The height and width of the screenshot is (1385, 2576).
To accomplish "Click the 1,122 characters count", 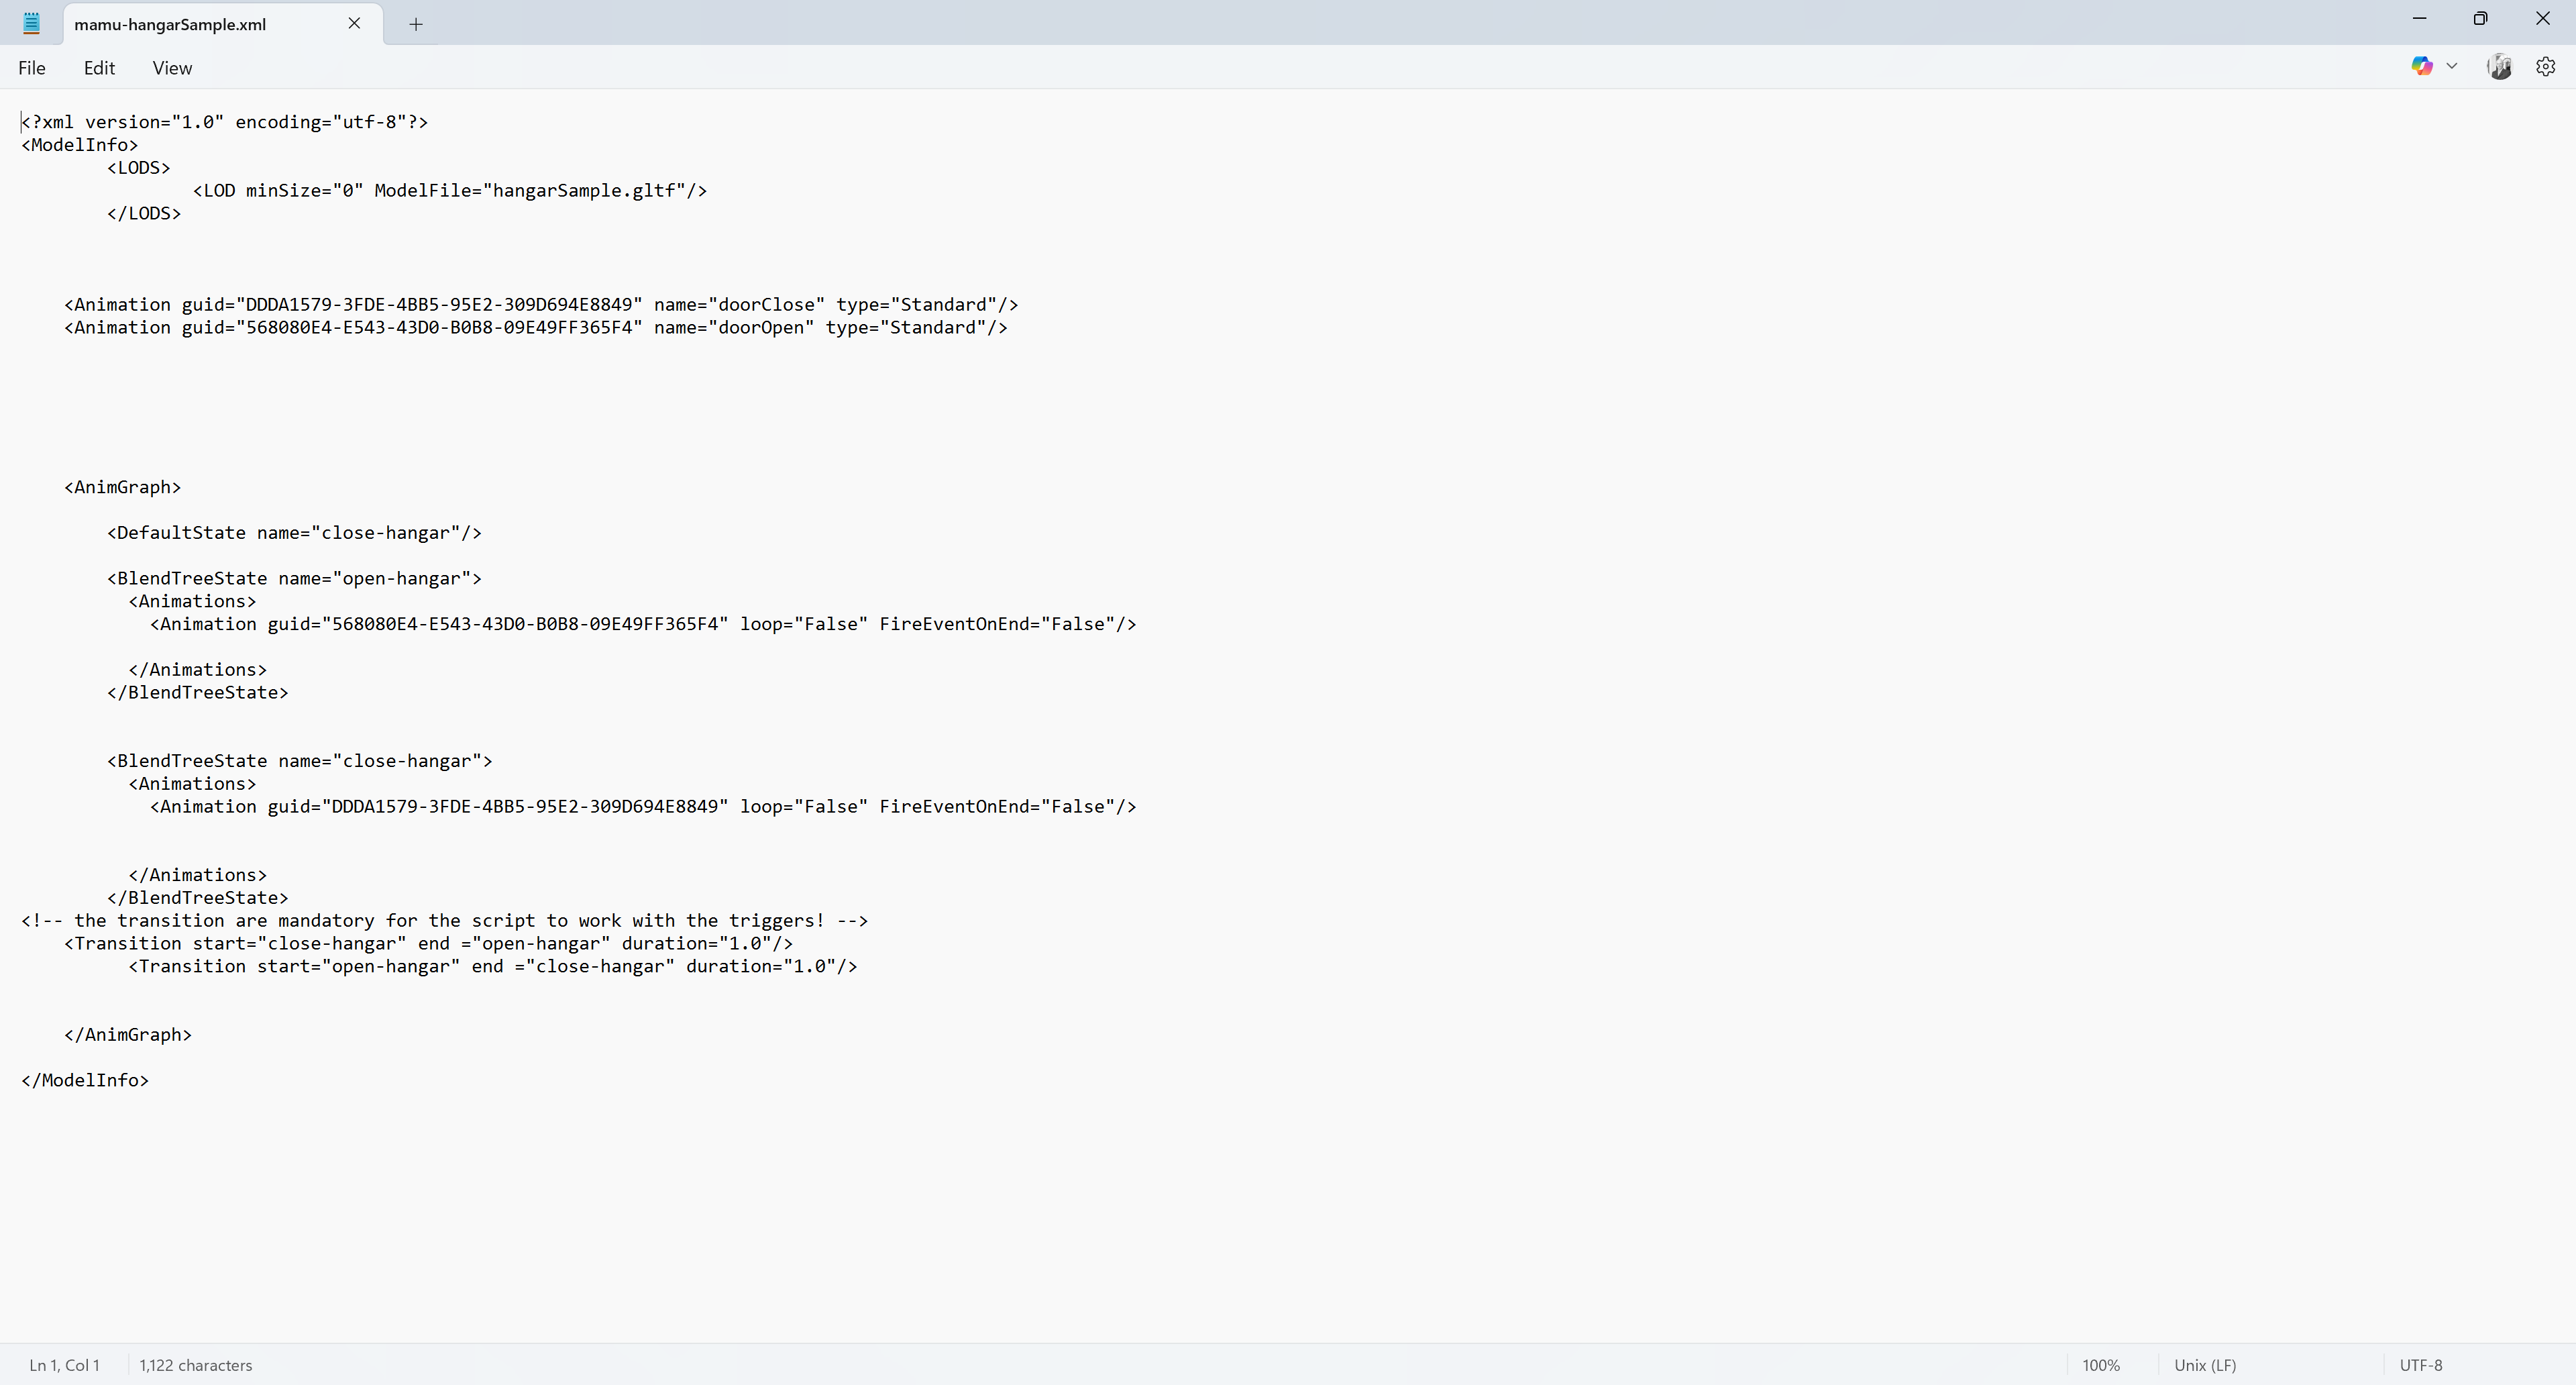I will [x=196, y=1365].
